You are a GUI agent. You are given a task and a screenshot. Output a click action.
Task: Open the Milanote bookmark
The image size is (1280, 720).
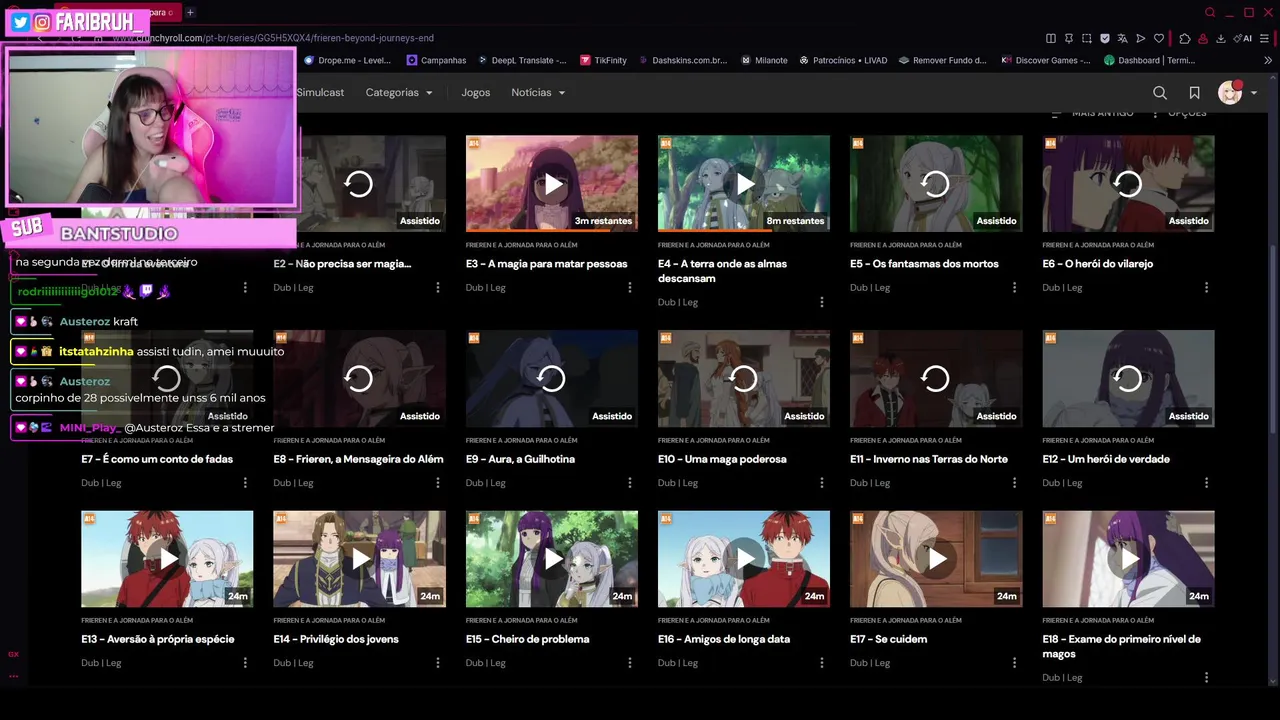pyautogui.click(x=764, y=60)
